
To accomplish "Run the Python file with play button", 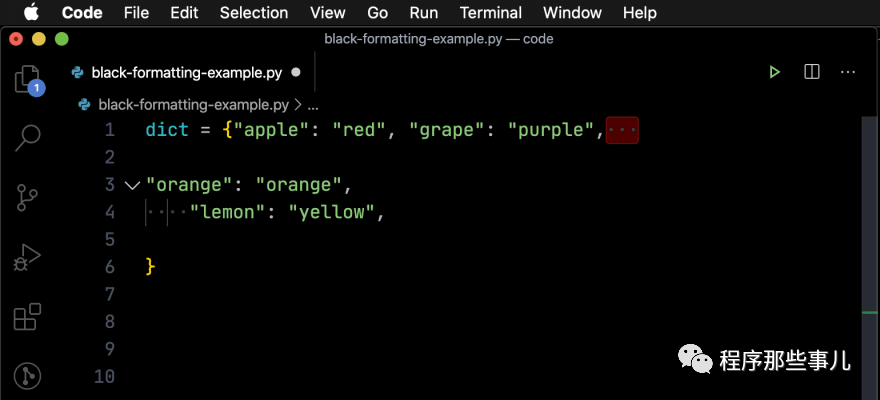I will [x=774, y=72].
